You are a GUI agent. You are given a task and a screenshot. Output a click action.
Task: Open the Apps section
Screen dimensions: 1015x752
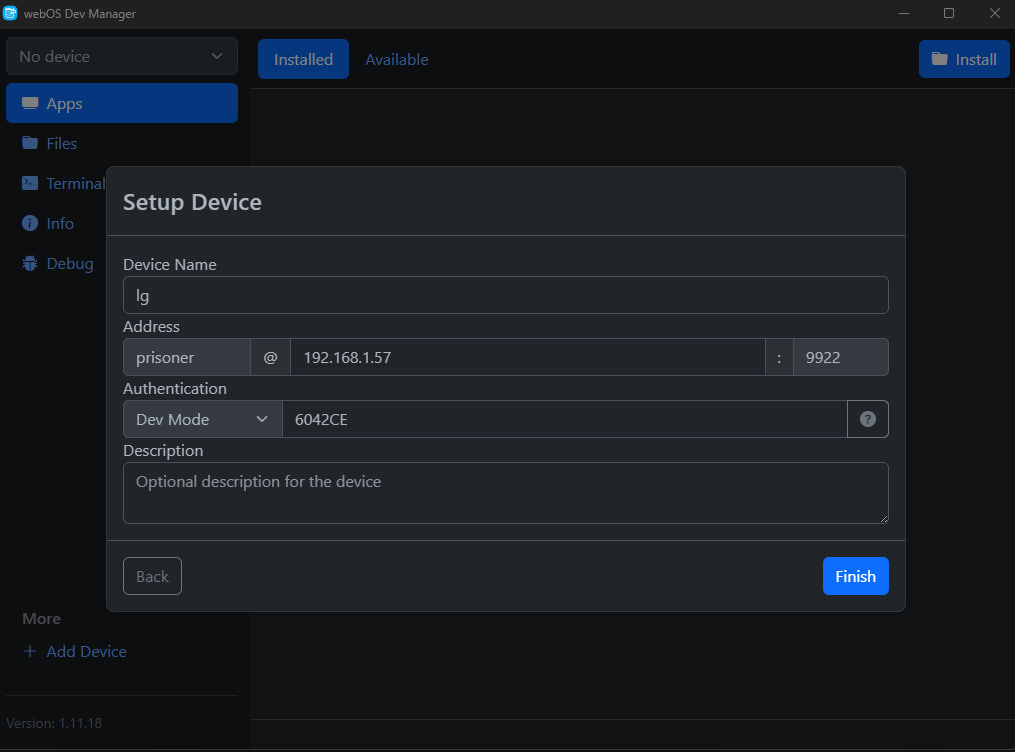tap(122, 103)
